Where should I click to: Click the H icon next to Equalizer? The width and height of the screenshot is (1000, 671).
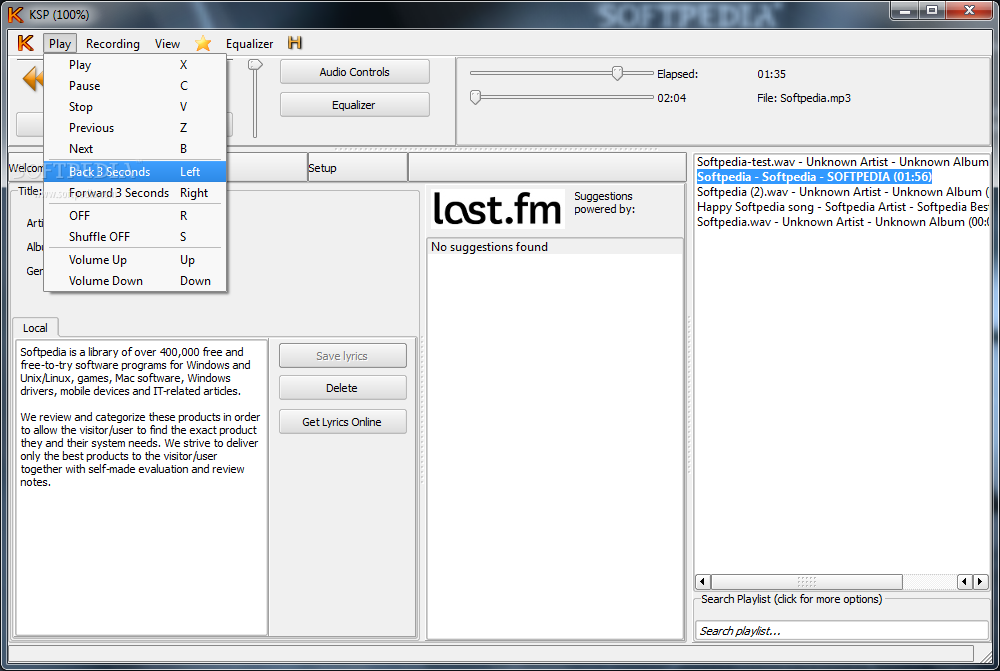click(x=295, y=43)
